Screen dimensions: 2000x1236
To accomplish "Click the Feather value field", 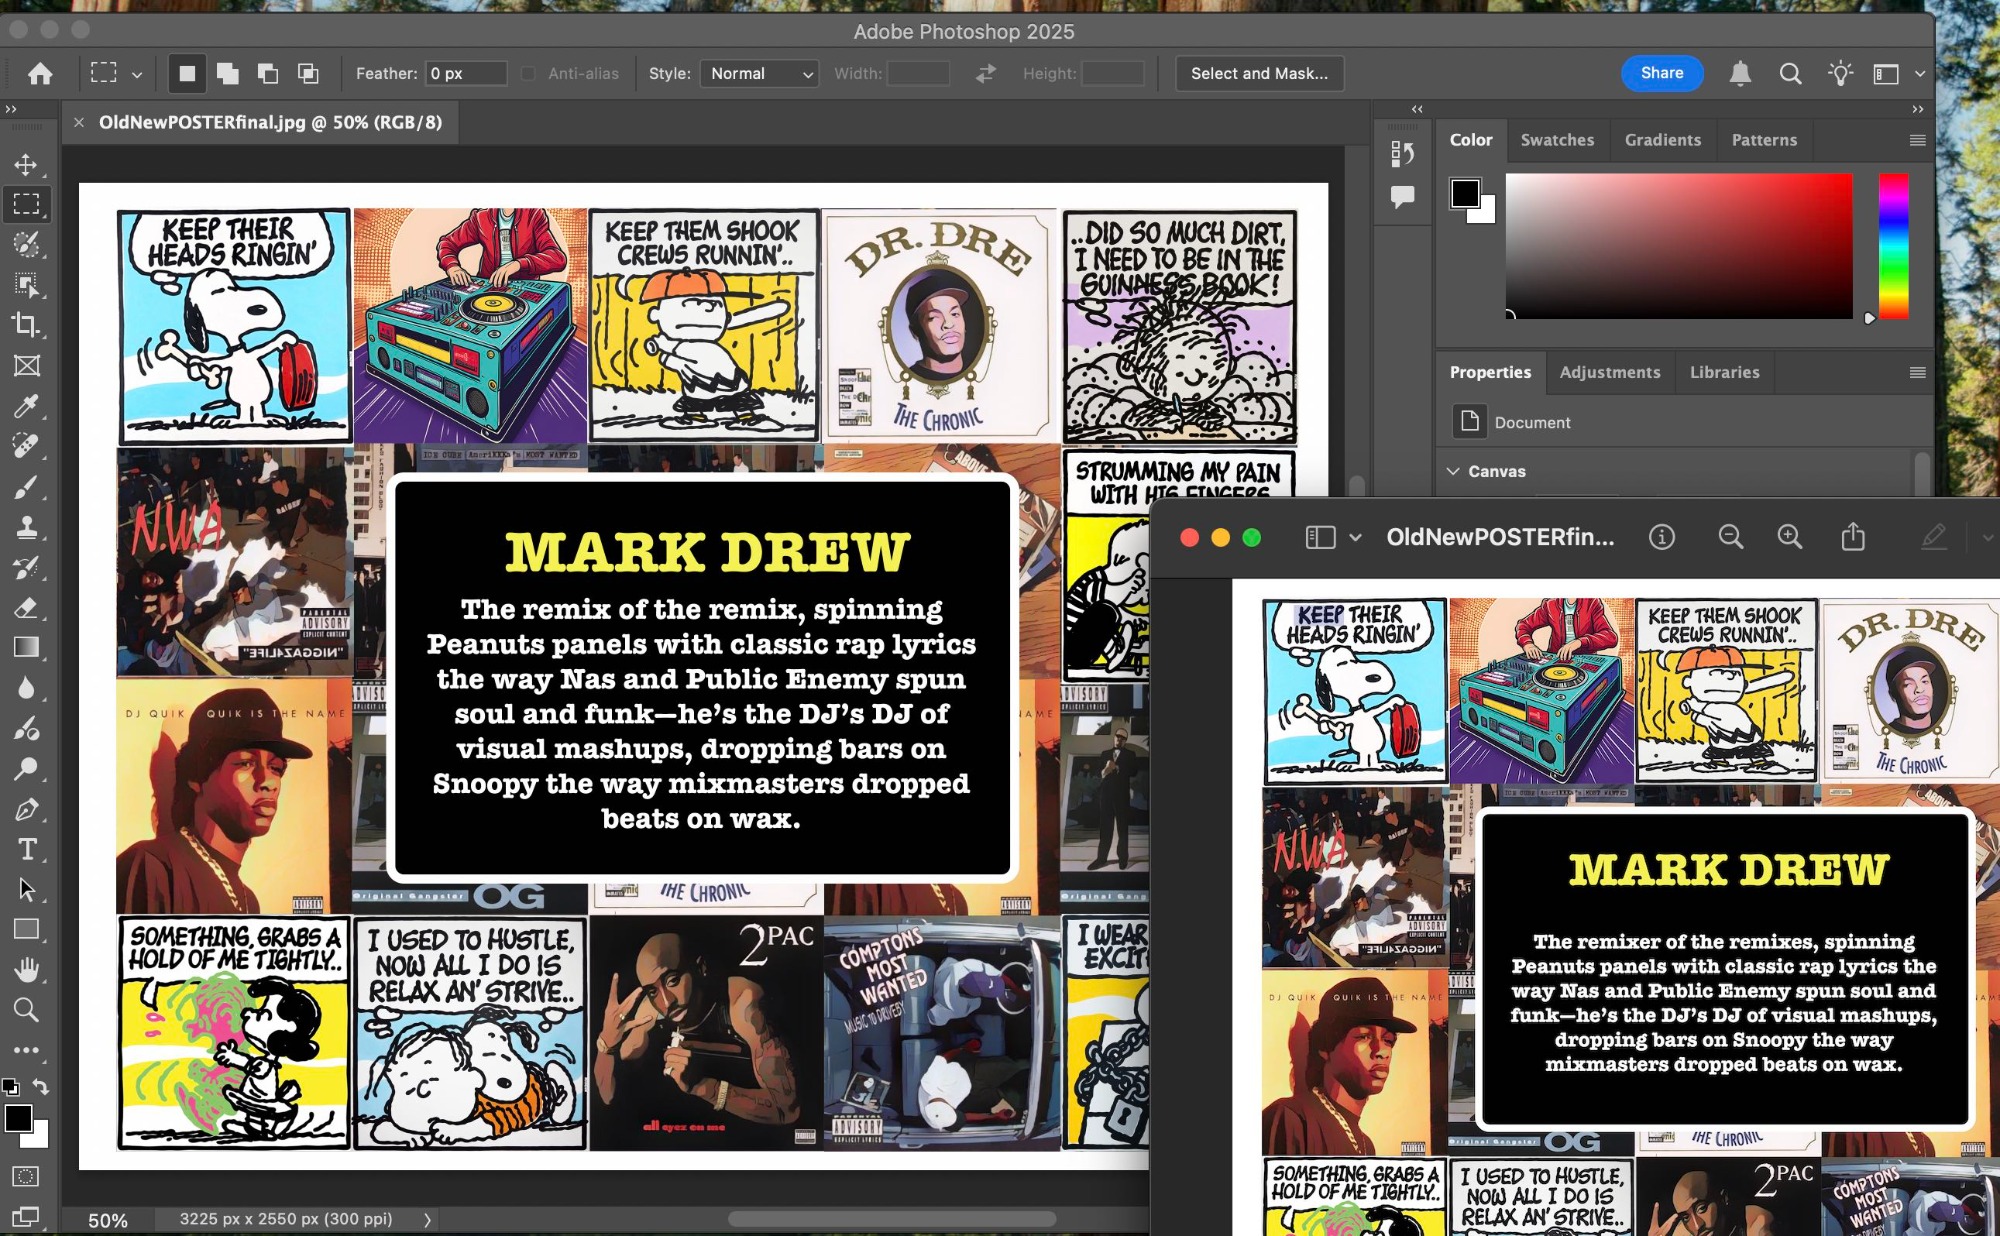I will pyautogui.click(x=466, y=73).
